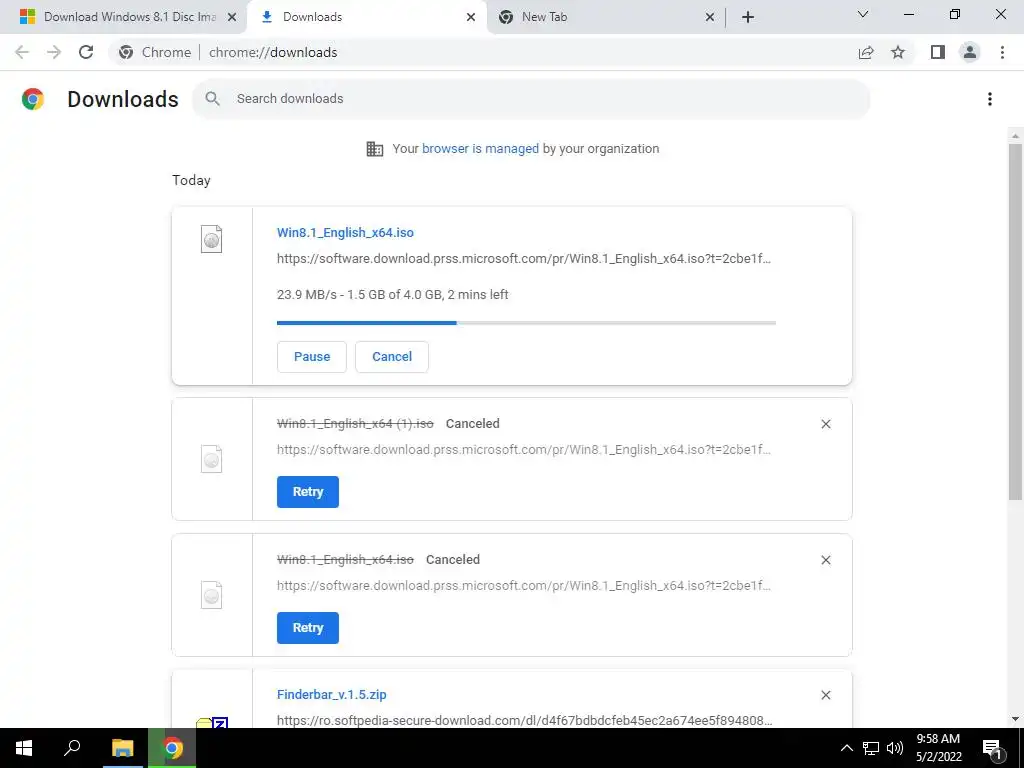Open the notification center icon
The height and width of the screenshot is (768, 1024).
click(992, 748)
